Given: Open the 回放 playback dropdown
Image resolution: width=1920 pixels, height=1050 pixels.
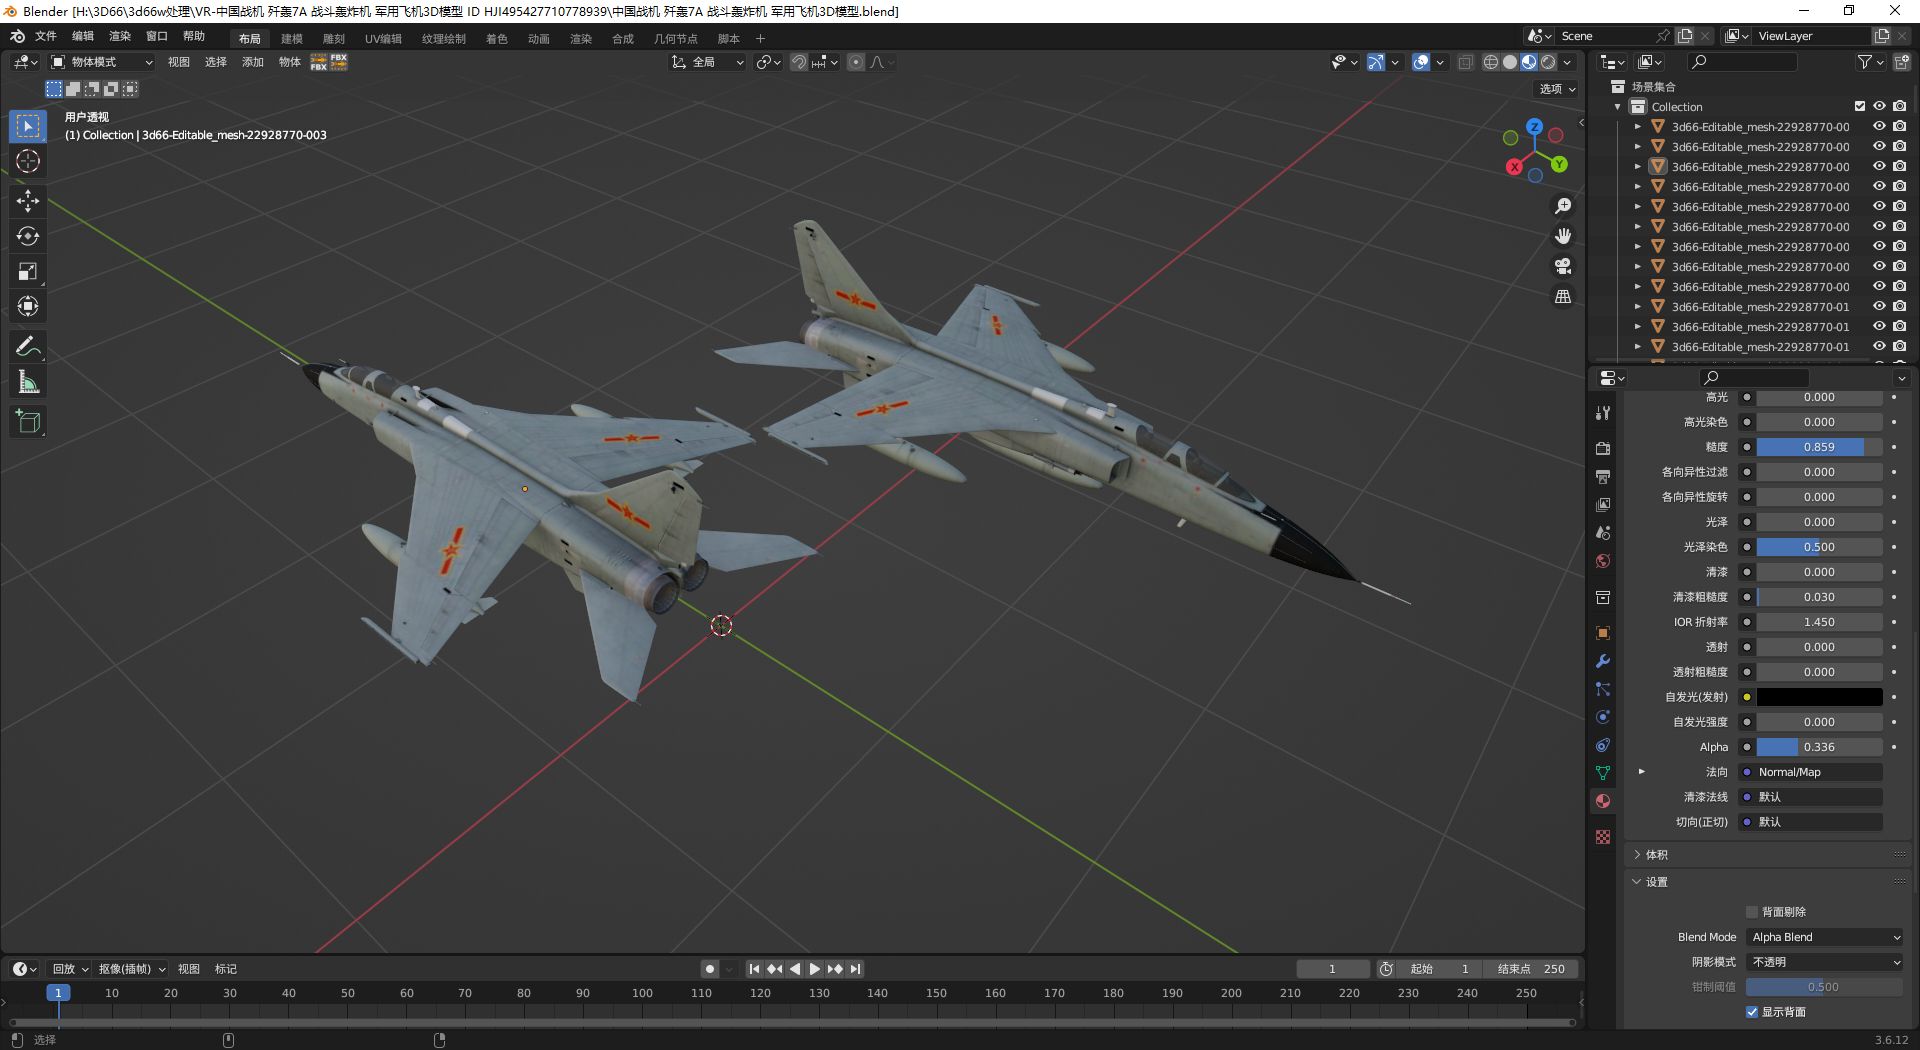Looking at the screenshot, I should click(70, 969).
